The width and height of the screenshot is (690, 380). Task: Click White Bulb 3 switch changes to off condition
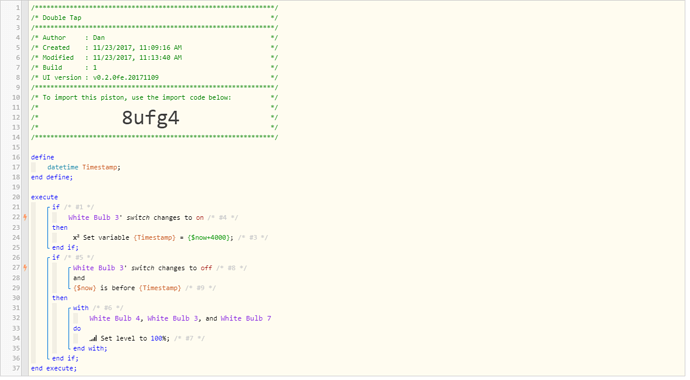point(143,267)
